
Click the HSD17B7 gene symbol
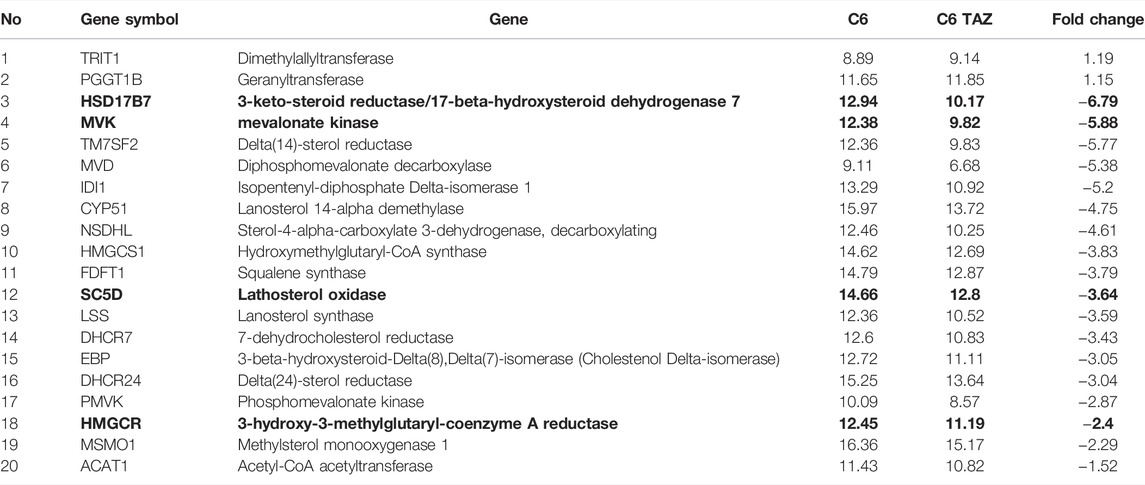[x=110, y=102]
